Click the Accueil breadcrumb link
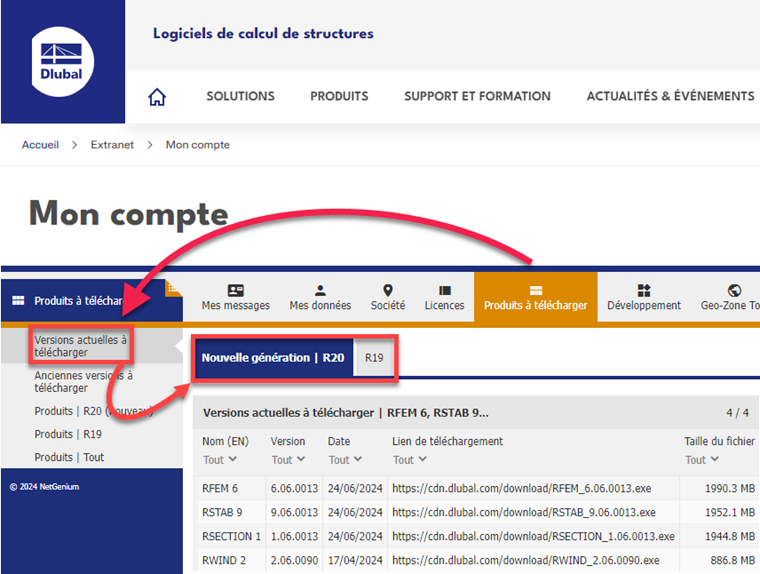This screenshot has width=760, height=574. point(40,145)
